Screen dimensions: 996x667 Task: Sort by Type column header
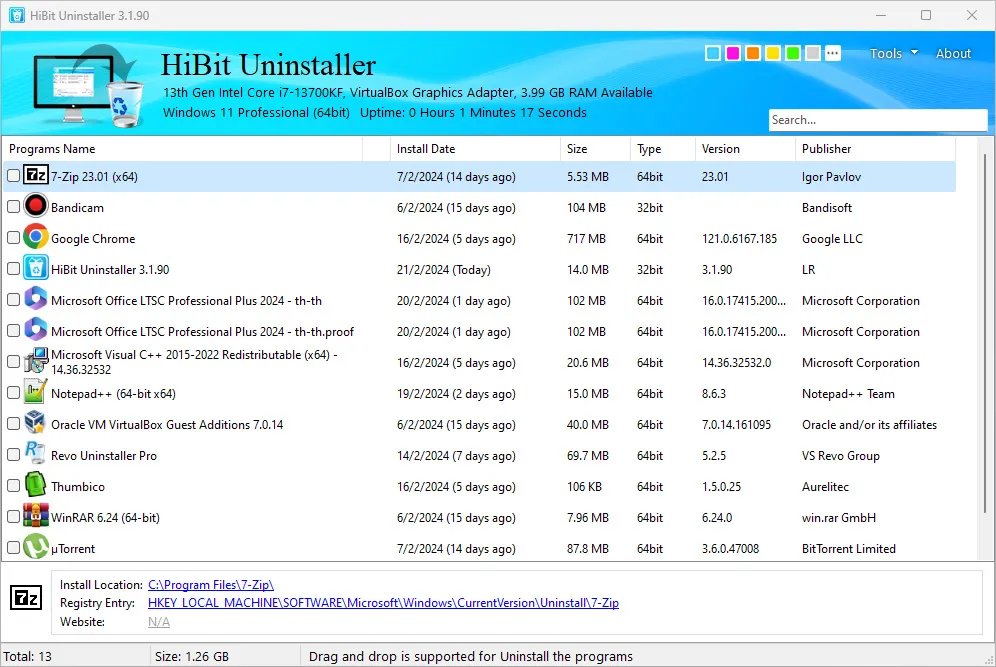point(663,149)
